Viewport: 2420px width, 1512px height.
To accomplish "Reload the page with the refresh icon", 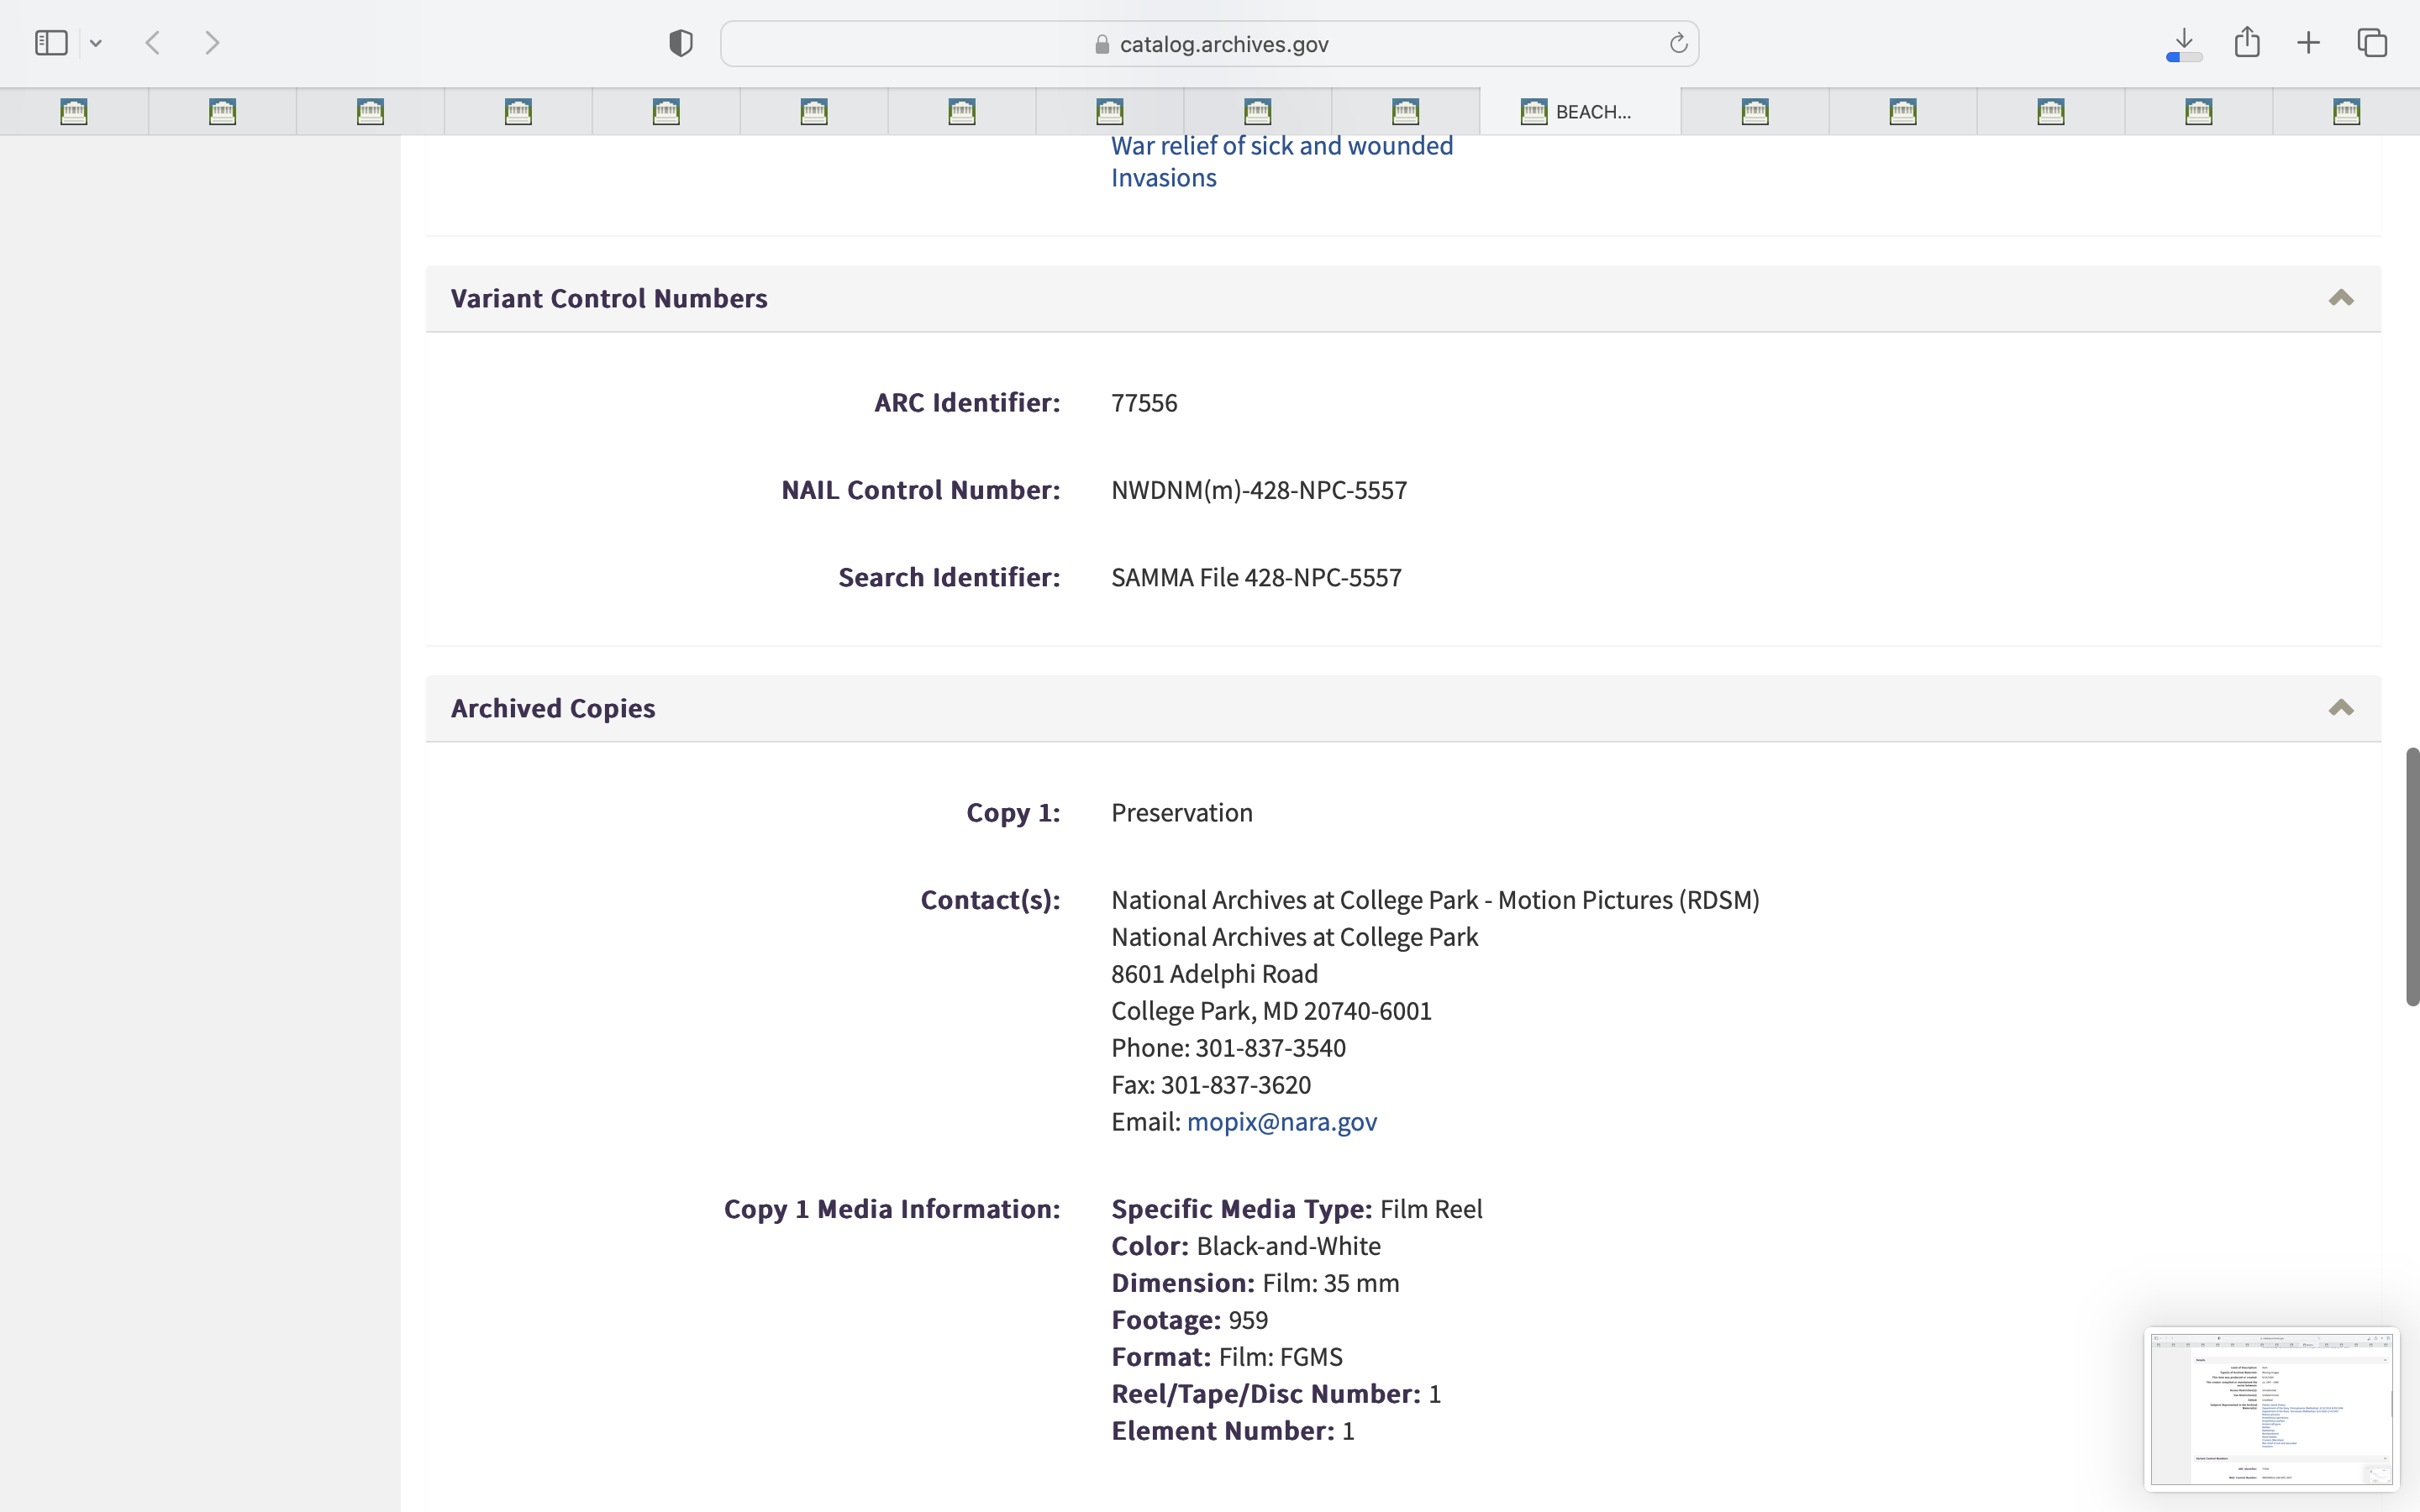I will tap(1678, 43).
